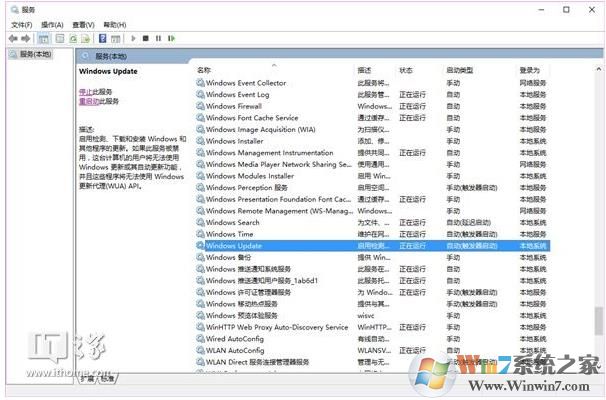This screenshot has width=606, height=400.
Task: Click the Stop Service square icon
Action: point(146,38)
